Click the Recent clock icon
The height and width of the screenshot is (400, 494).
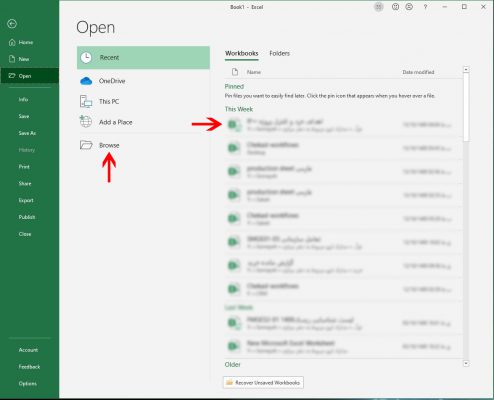(86, 58)
